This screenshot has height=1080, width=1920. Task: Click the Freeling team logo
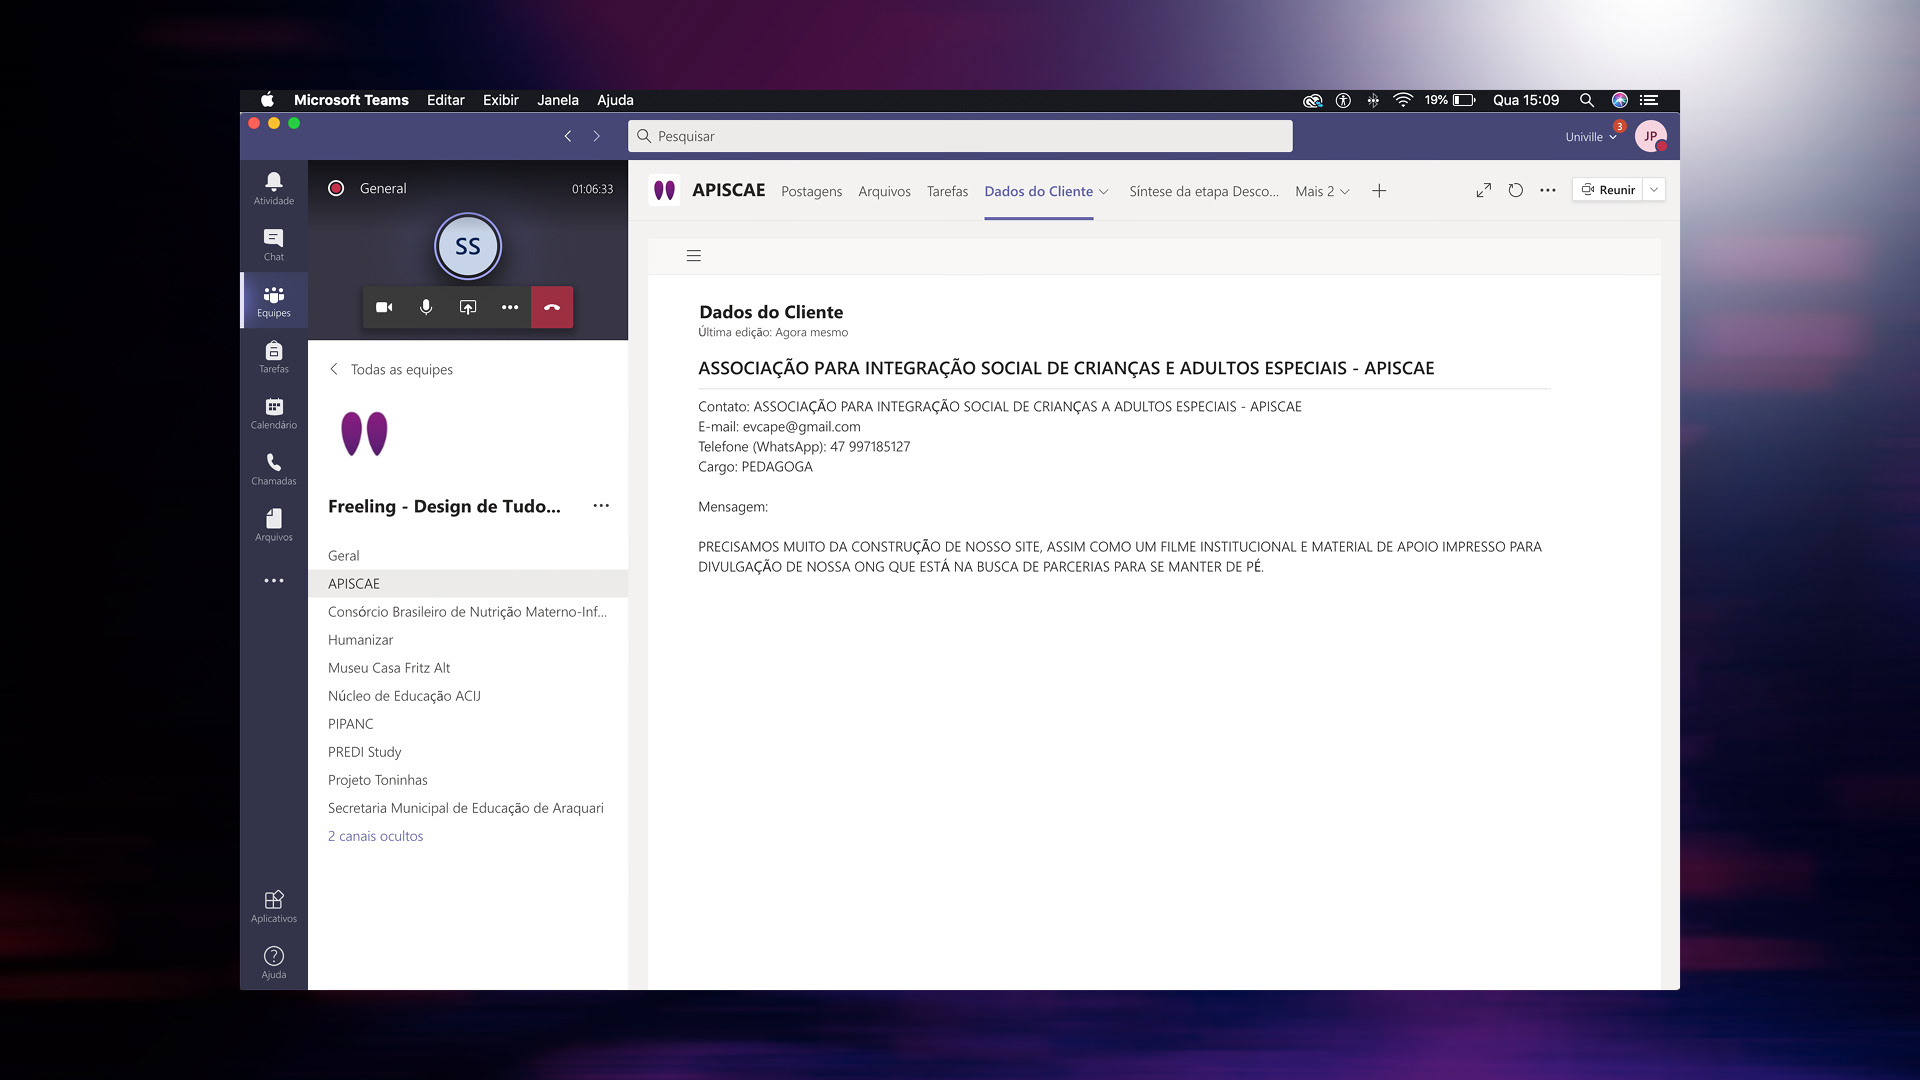(364, 434)
